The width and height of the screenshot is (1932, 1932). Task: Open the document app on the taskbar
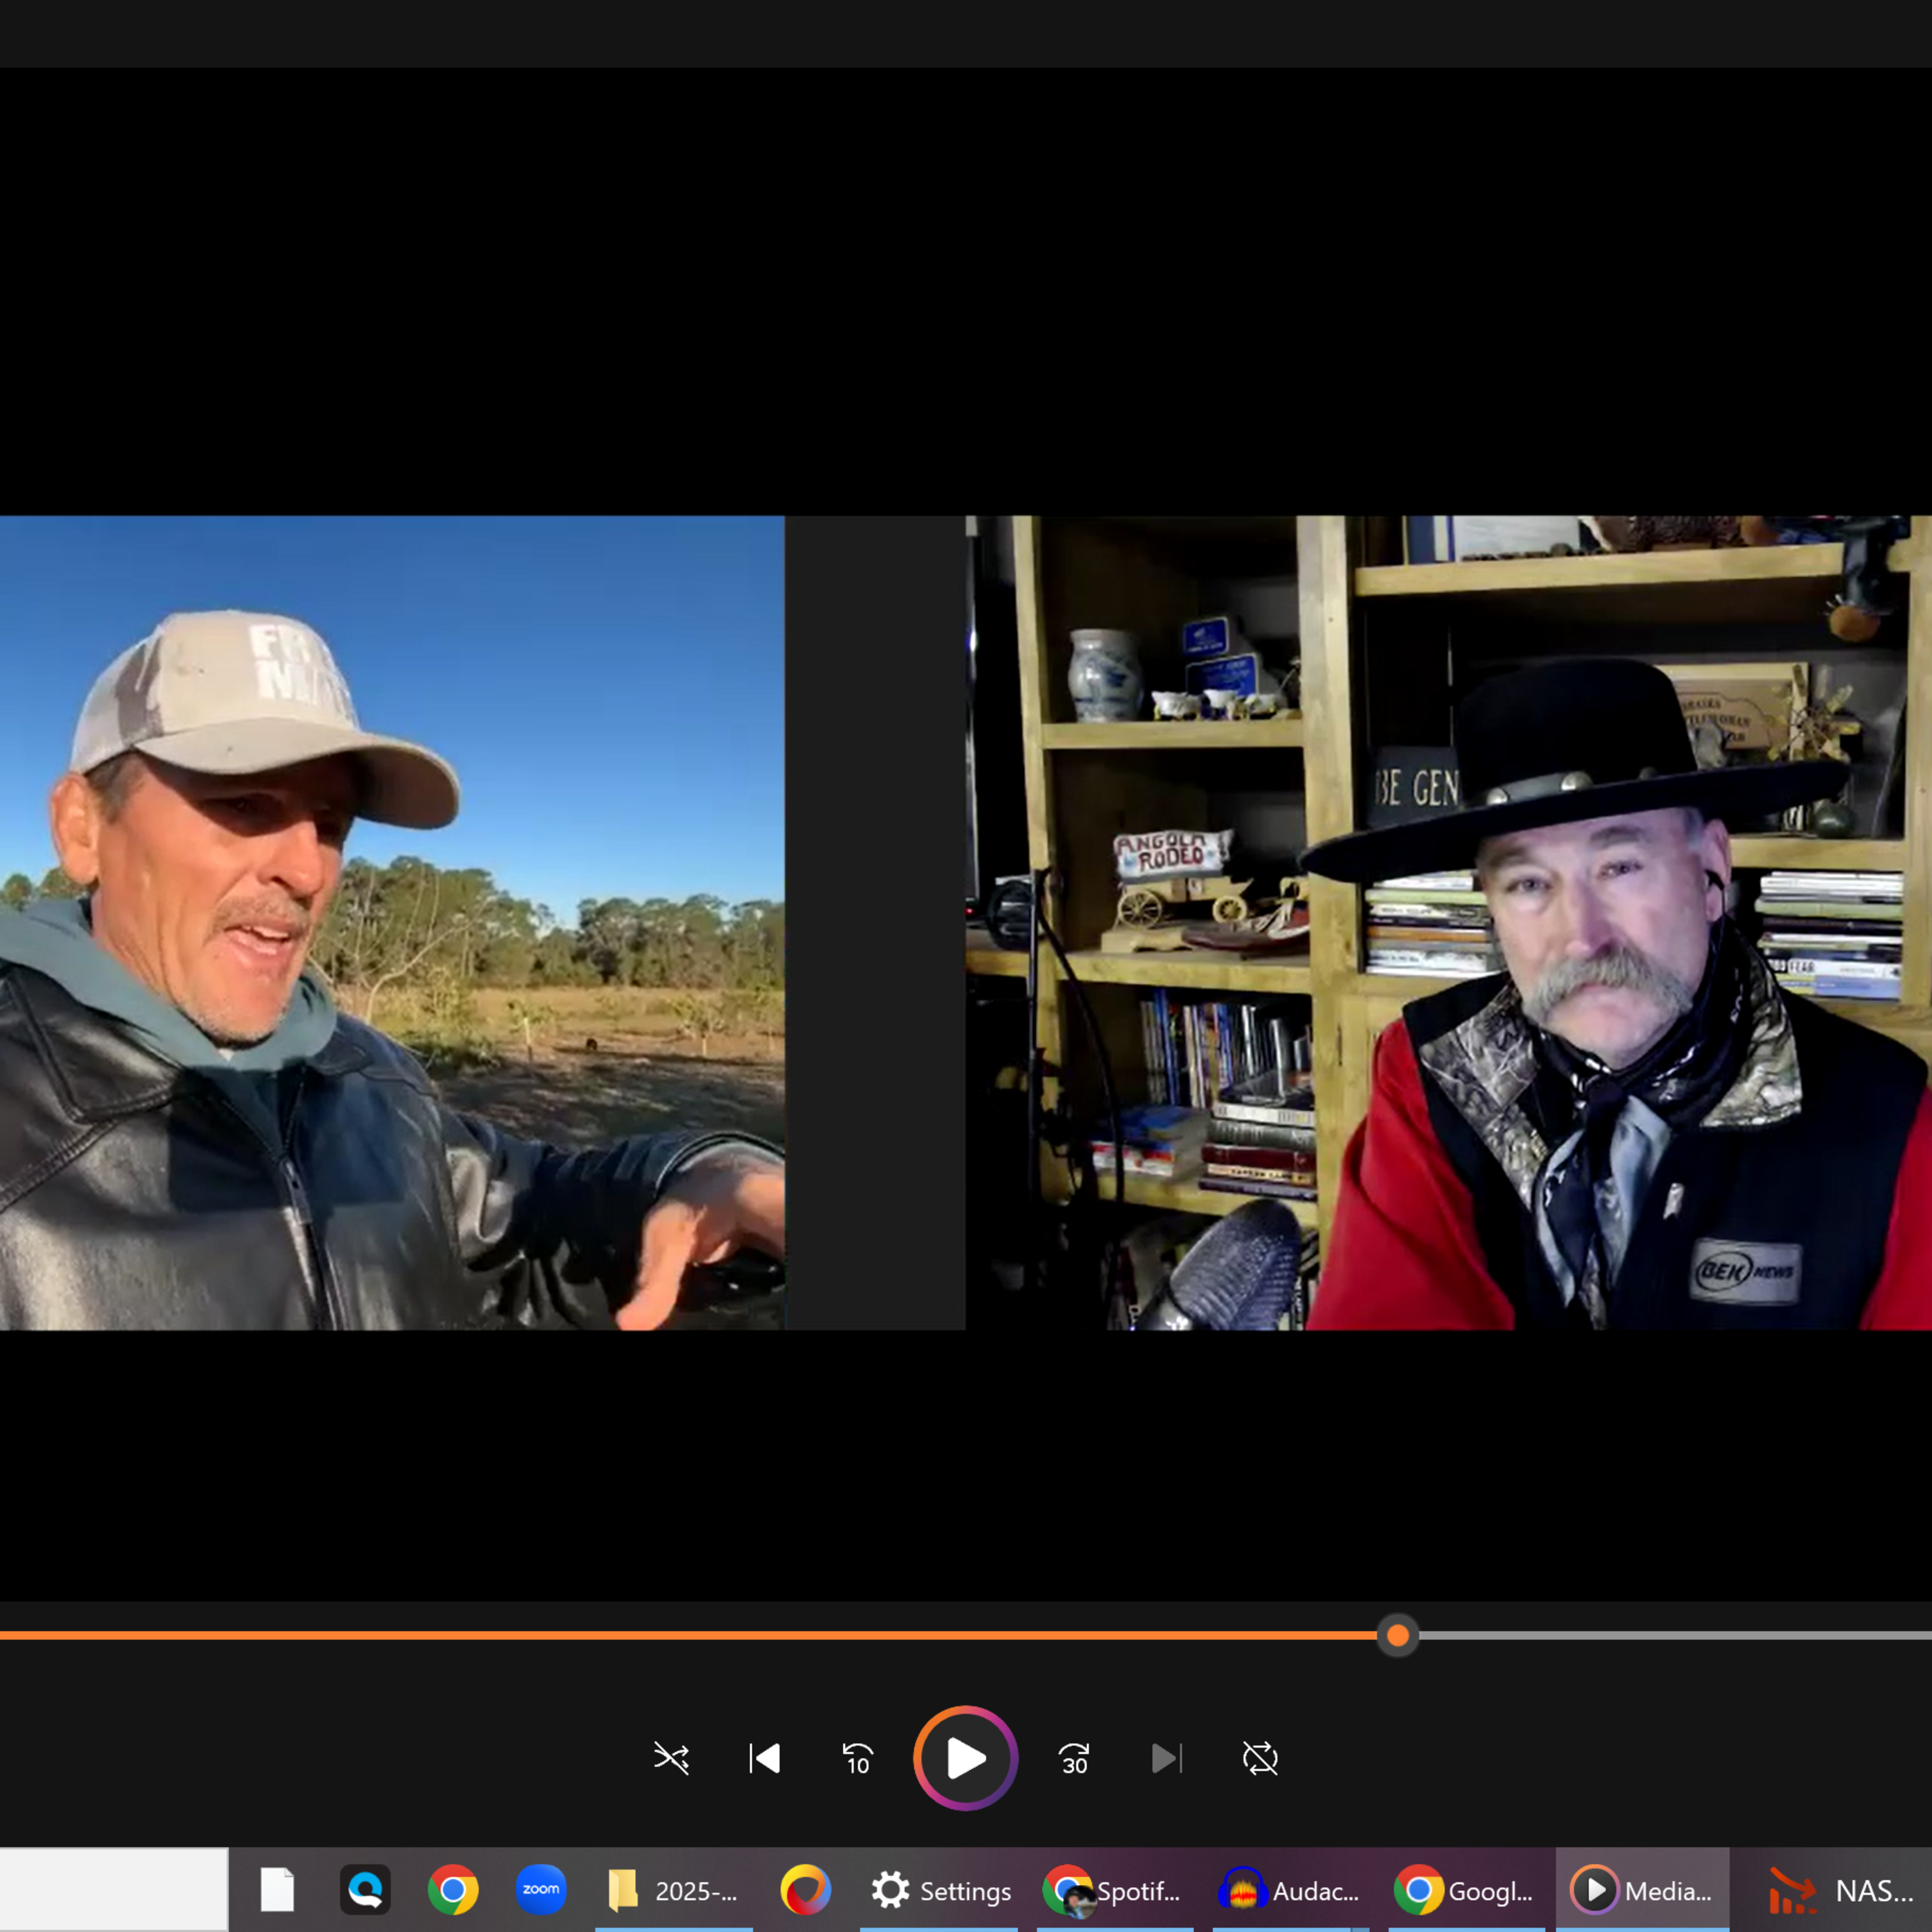click(x=277, y=1890)
